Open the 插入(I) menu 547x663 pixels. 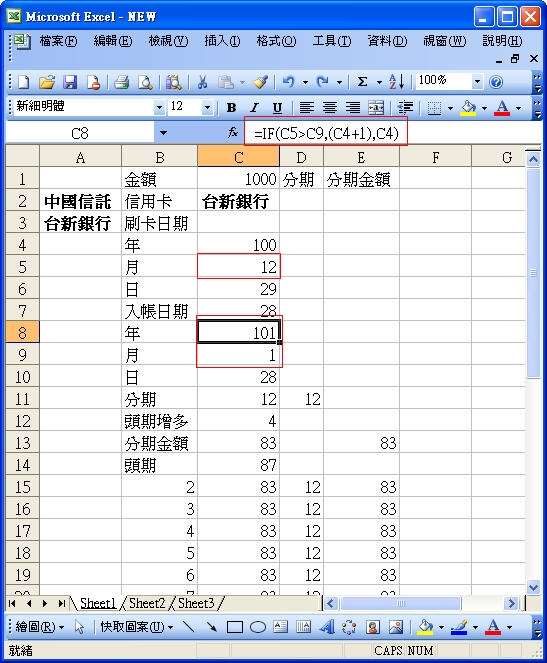pyautogui.click(x=222, y=41)
